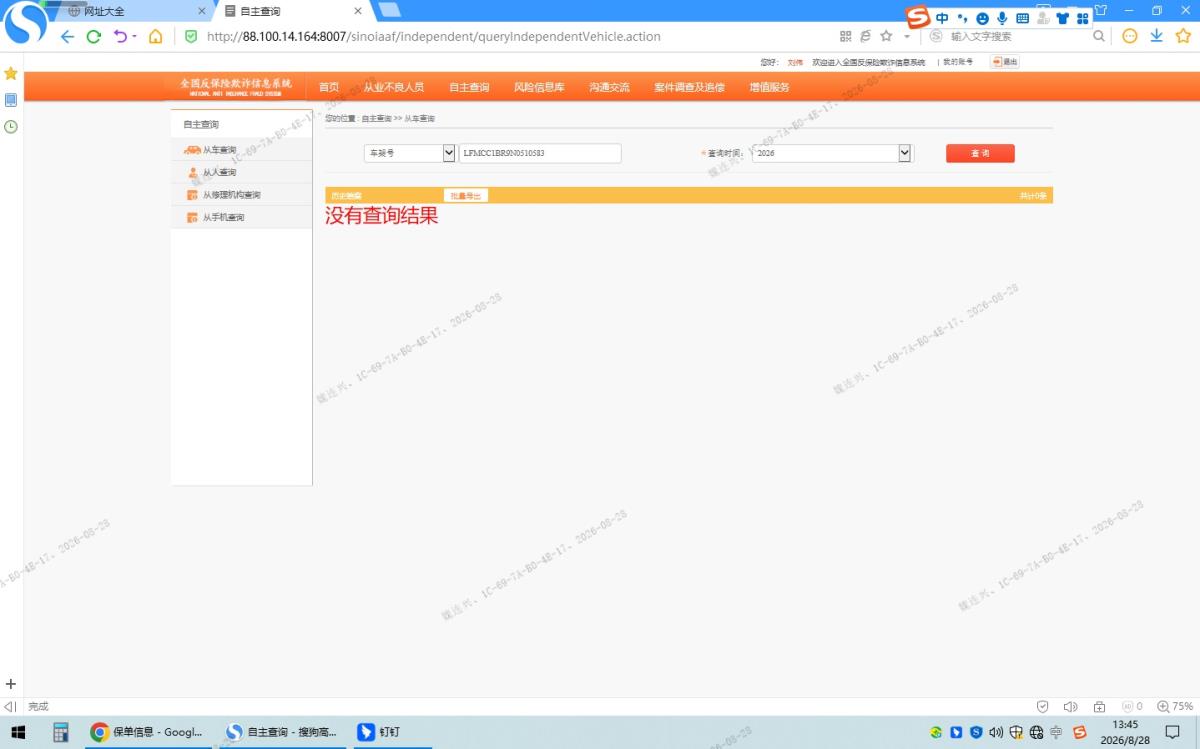Click the browser address bar URL
Viewport: 1200px width, 749px height.
(x=433, y=36)
